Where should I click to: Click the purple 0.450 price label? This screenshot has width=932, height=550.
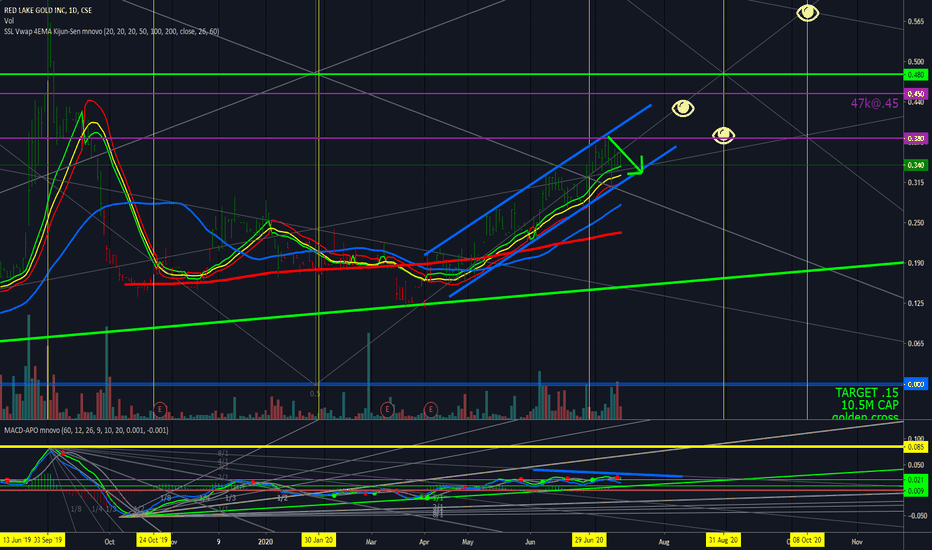click(x=915, y=94)
